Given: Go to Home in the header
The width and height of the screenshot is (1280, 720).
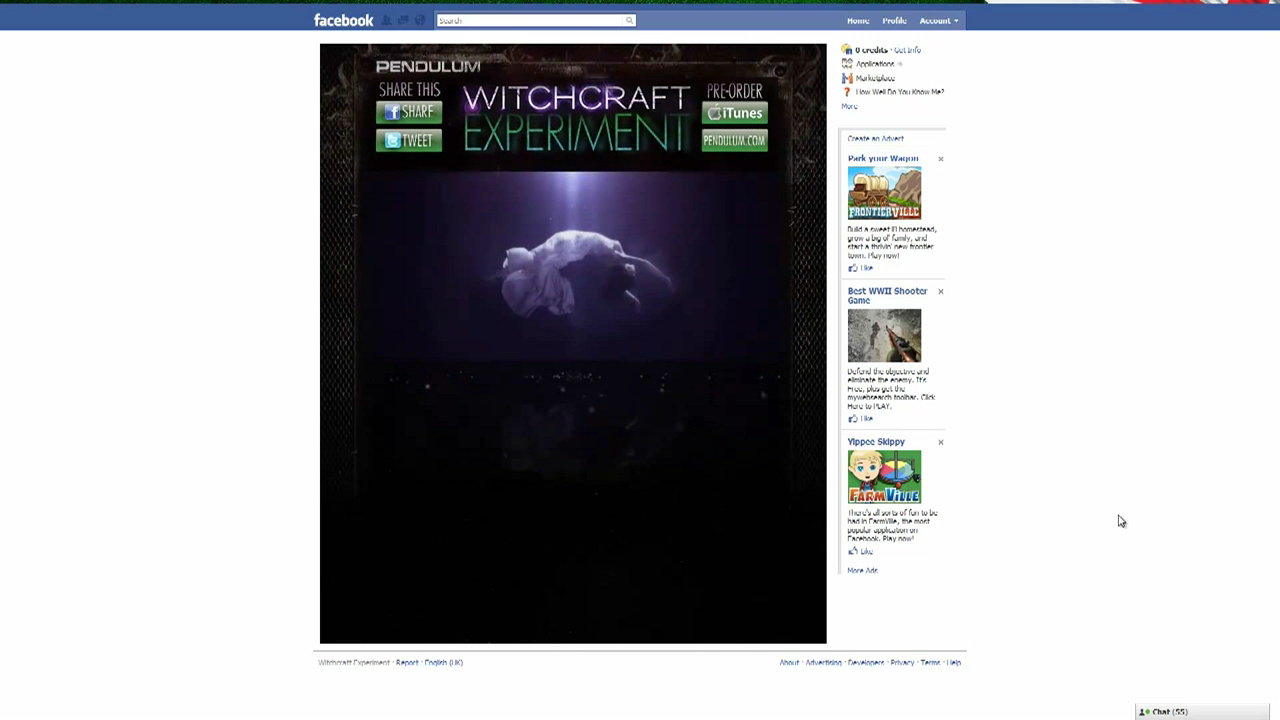Looking at the screenshot, I should click(x=858, y=21).
